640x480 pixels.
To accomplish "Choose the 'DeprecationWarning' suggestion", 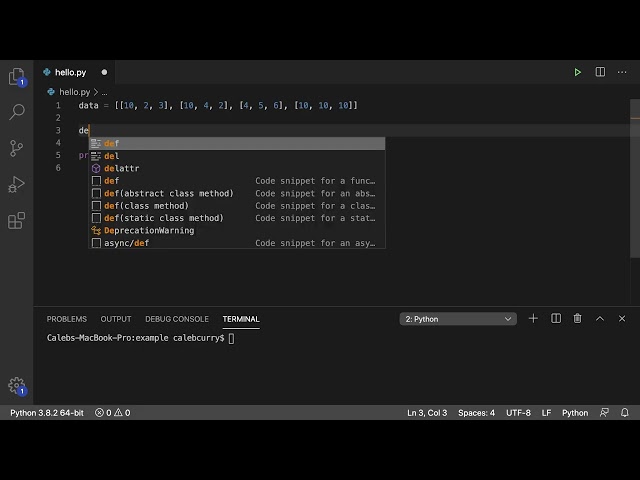I will (x=237, y=231).
